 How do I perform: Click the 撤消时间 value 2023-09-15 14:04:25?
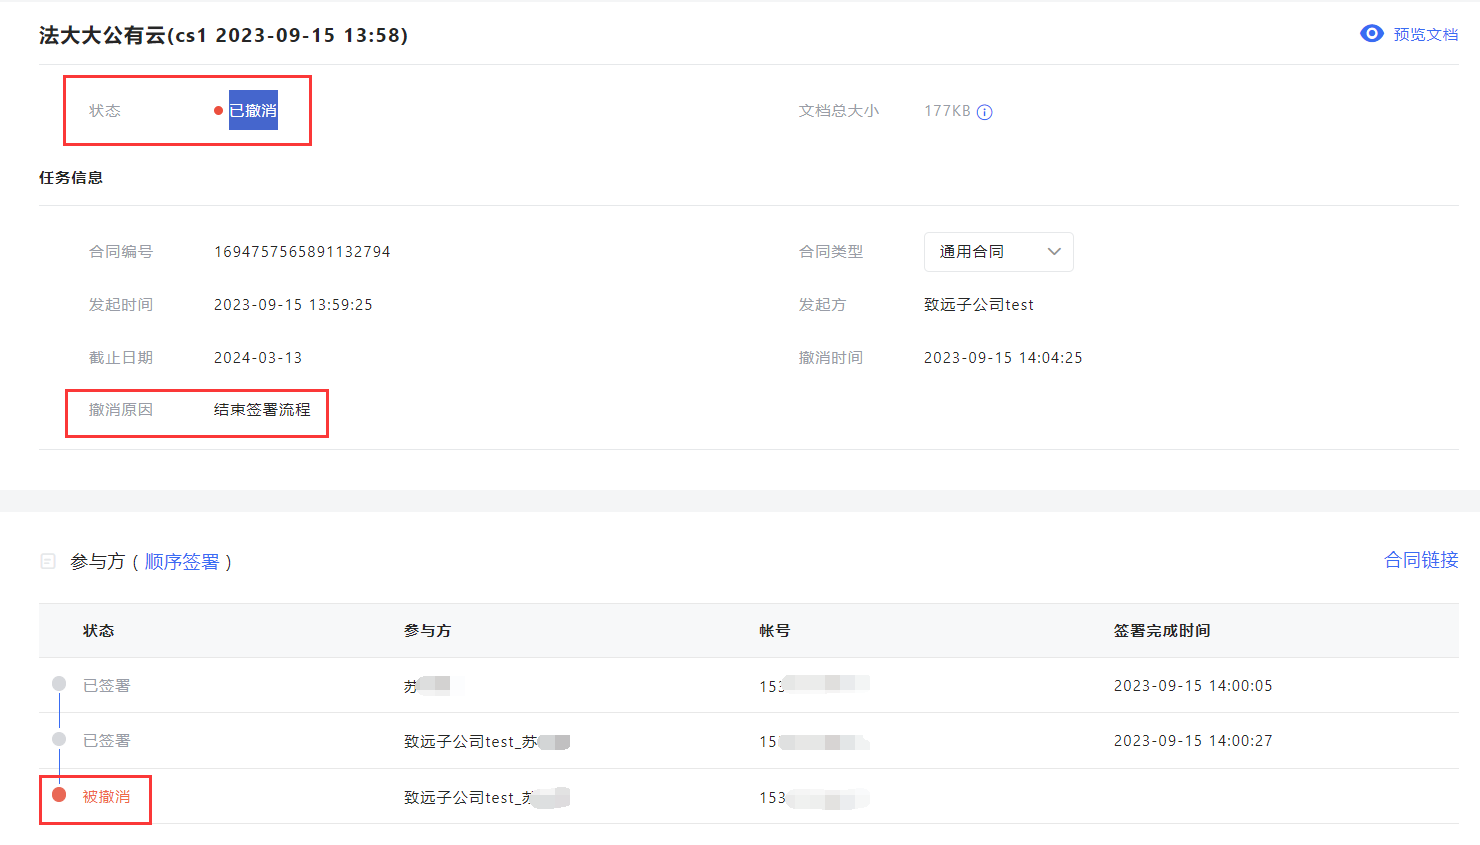tap(1003, 358)
